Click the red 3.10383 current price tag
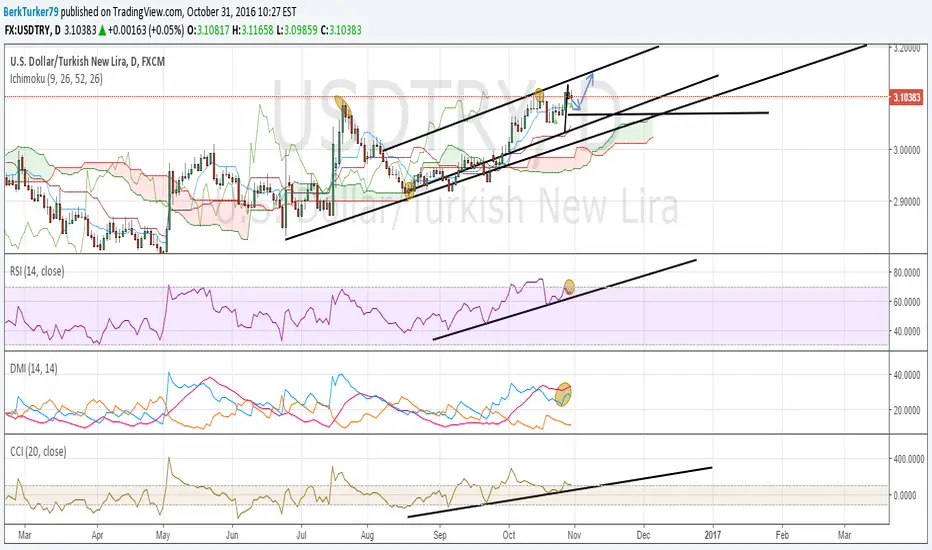 [x=906, y=97]
